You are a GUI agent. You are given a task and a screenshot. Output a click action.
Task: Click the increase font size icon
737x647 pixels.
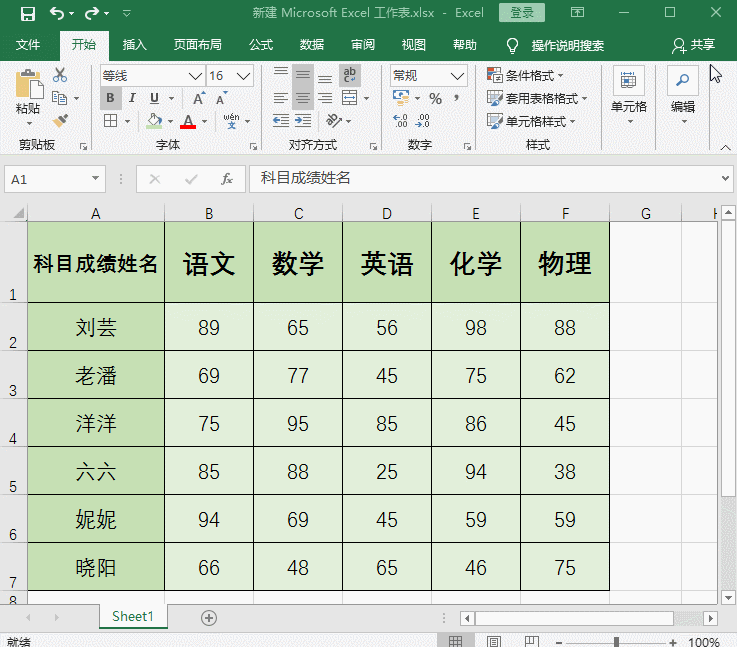pyautogui.click(x=199, y=98)
